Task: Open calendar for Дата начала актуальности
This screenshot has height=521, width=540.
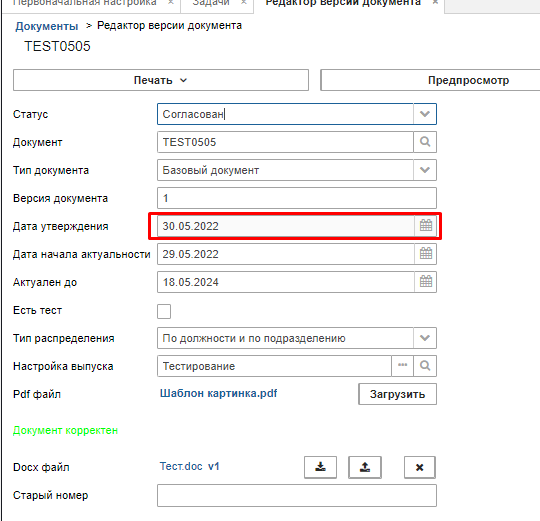Action: 426,254
